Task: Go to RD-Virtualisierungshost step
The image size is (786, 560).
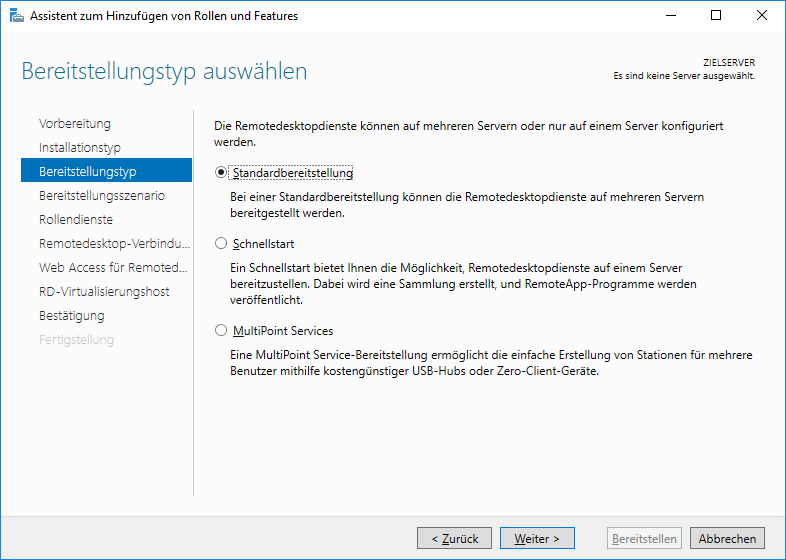Action: pos(104,292)
